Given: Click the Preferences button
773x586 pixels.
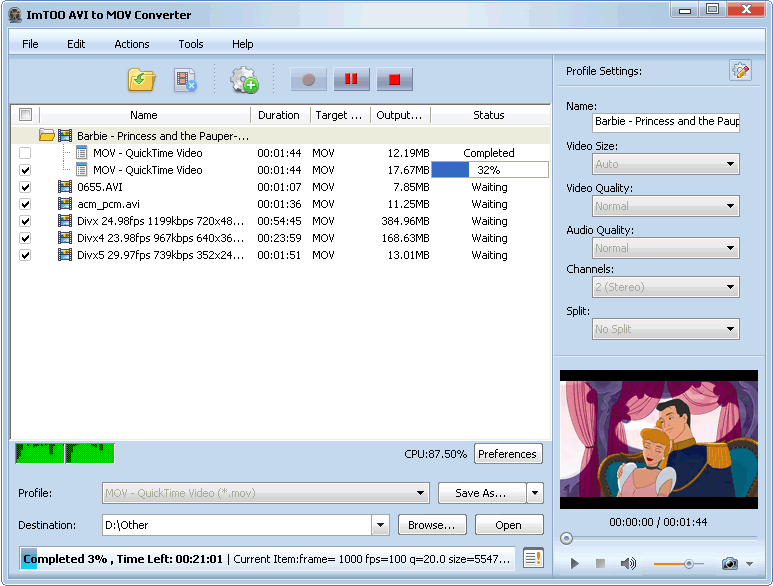Looking at the screenshot, I should coord(508,454).
